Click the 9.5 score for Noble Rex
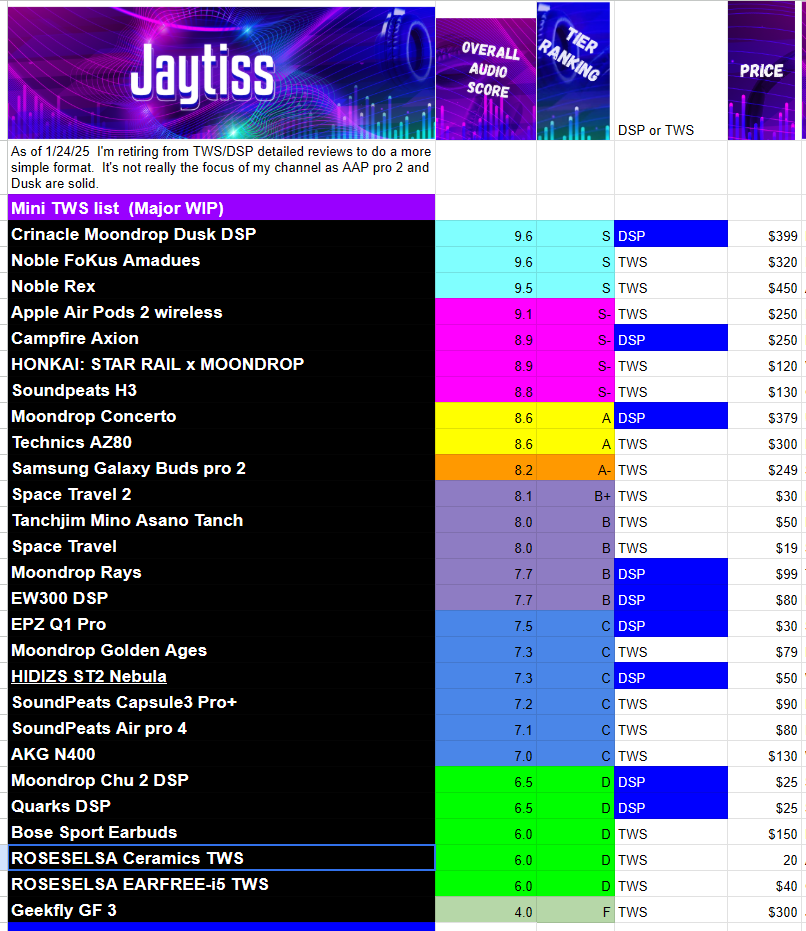The image size is (806, 931). tap(486, 286)
